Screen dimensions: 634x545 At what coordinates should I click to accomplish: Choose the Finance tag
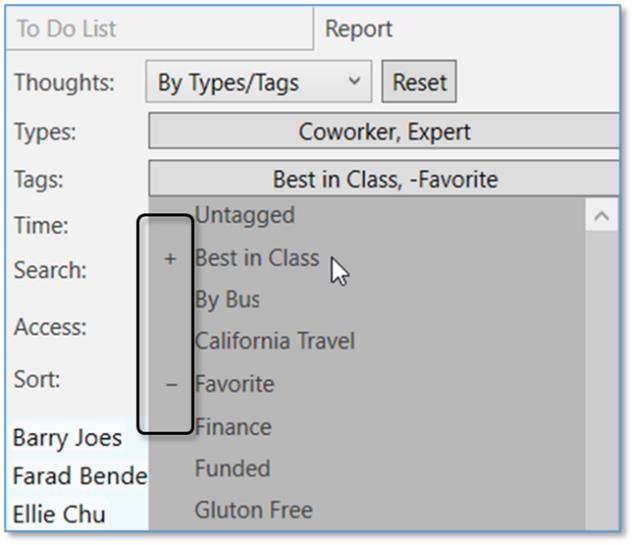point(233,427)
